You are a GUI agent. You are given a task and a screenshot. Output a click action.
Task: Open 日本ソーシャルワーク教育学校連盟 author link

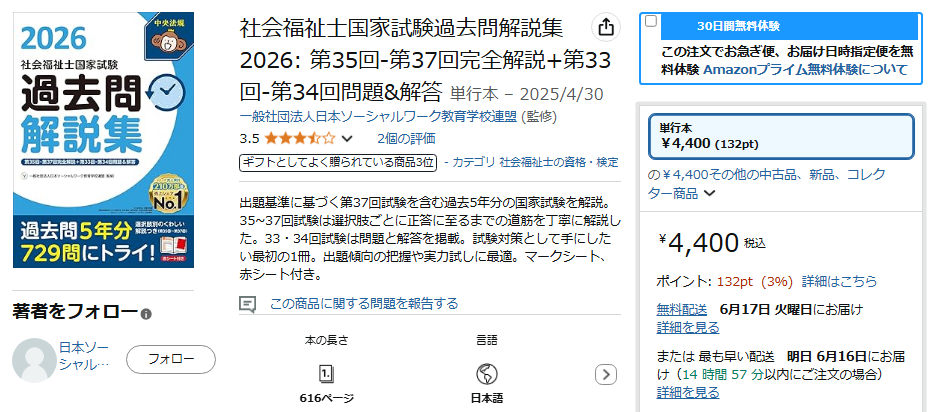[x=378, y=117]
